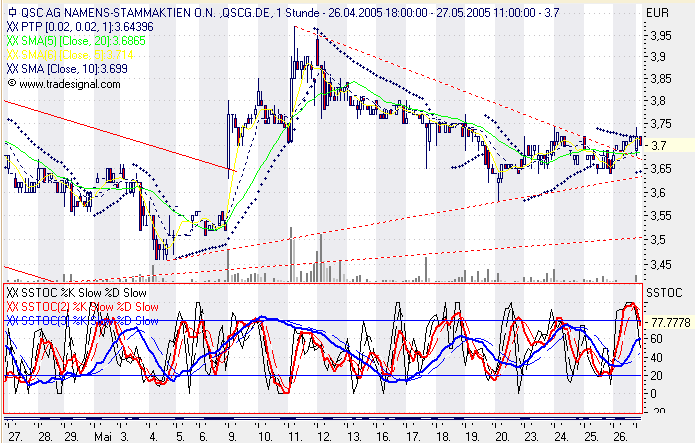Click the 3,45 price axis label
The height and width of the screenshot is (443, 695).
tap(660, 265)
